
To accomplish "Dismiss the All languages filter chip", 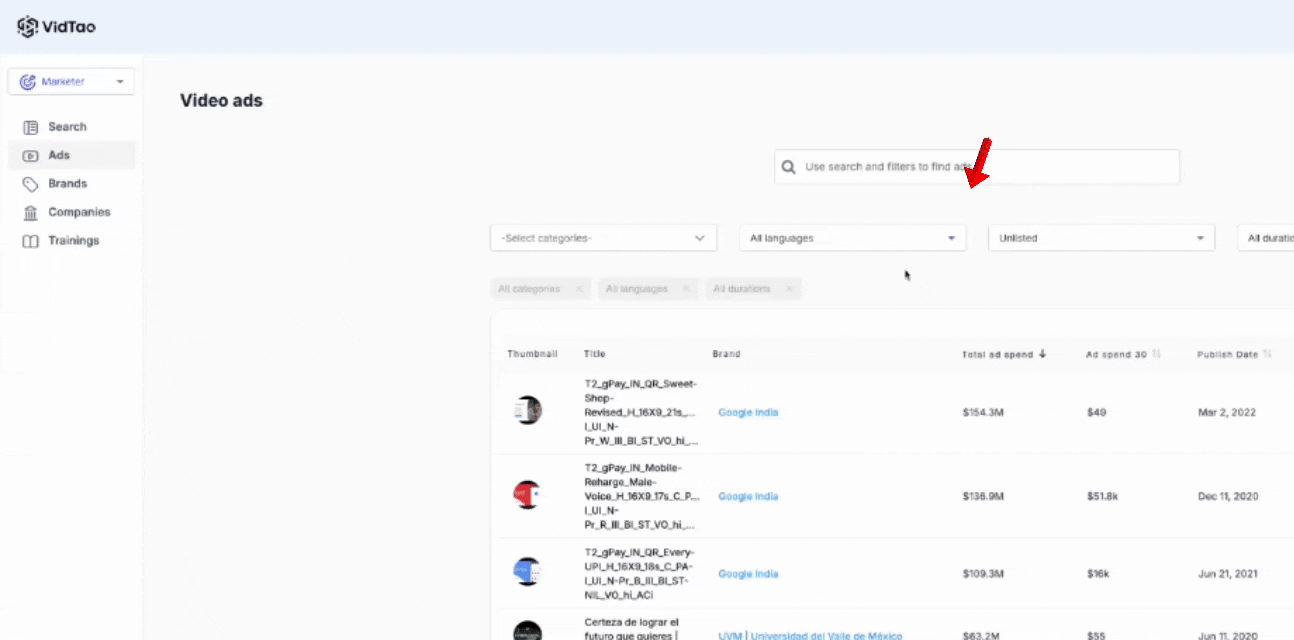I will click(x=687, y=288).
